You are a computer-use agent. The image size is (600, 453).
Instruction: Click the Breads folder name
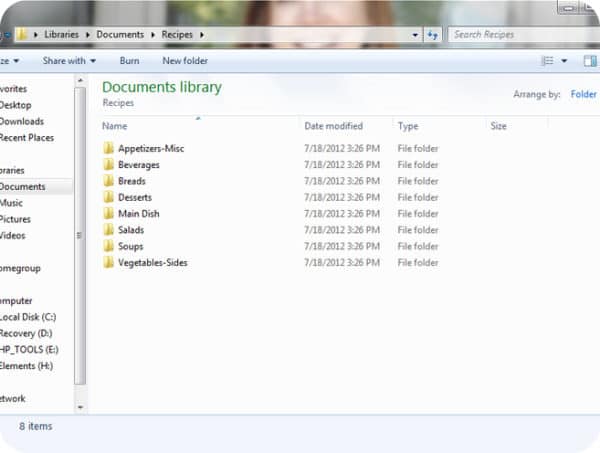132,181
